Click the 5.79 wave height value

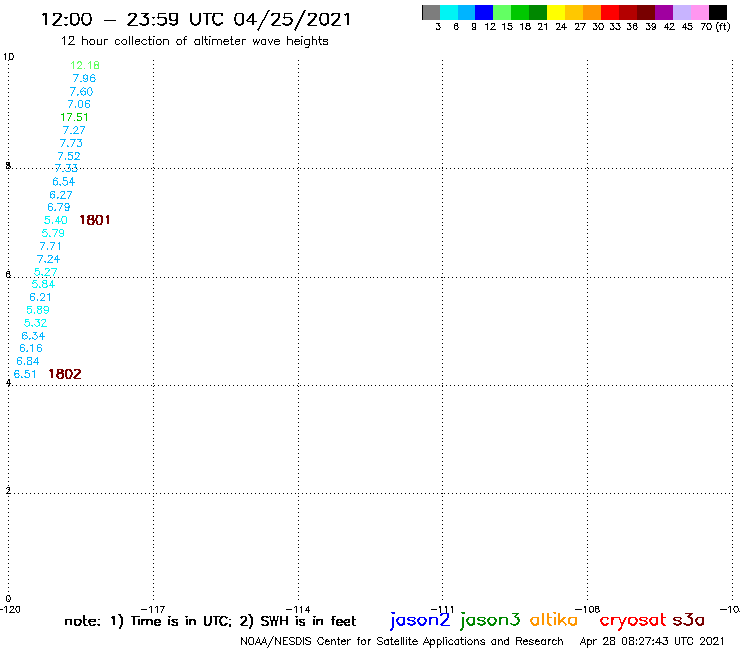pos(53,233)
